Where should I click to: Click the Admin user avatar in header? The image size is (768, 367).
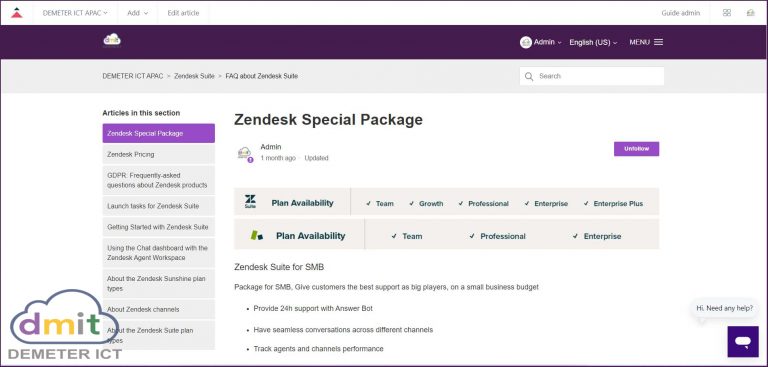526,42
